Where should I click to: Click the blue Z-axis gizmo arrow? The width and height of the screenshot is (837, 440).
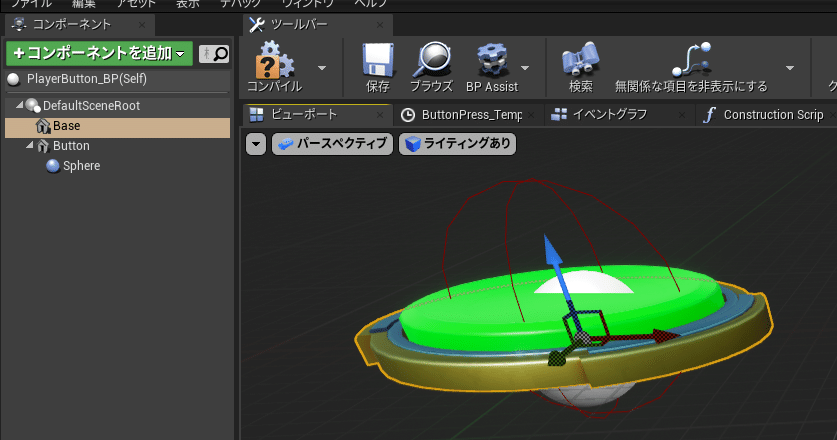point(553,253)
